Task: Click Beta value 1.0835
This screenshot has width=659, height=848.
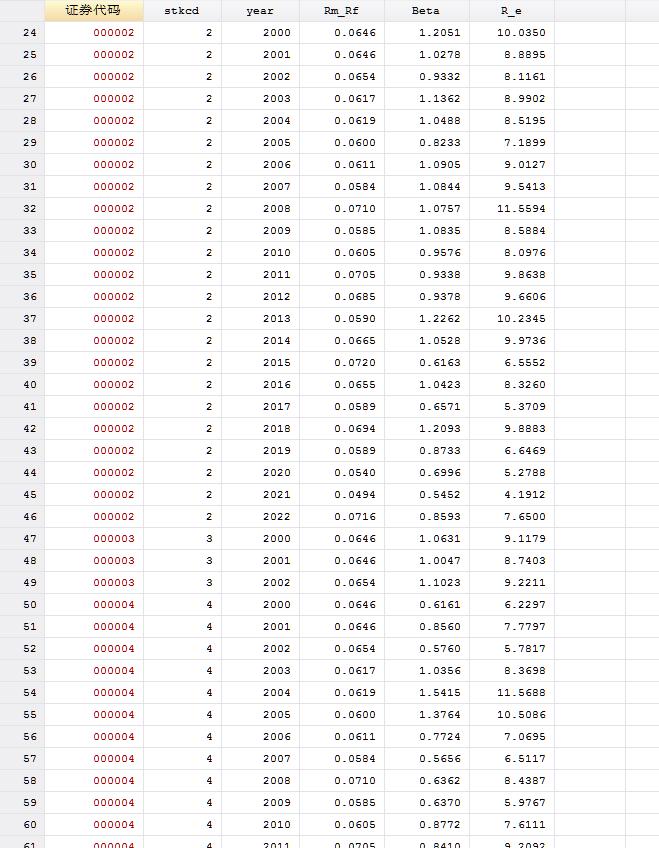Action: (x=440, y=231)
